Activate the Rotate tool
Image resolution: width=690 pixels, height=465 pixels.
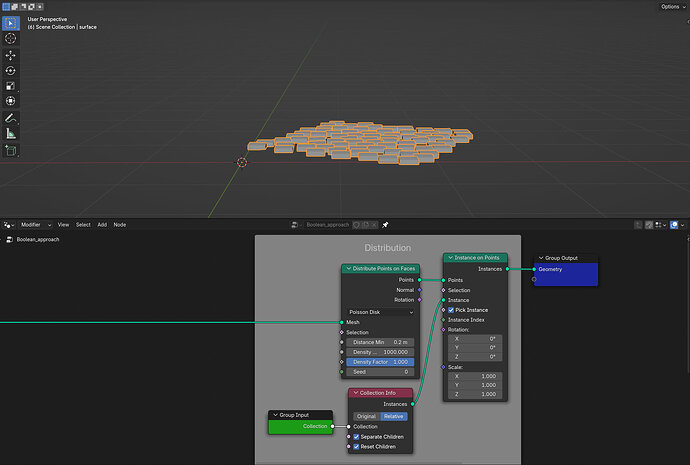pyautogui.click(x=10, y=70)
